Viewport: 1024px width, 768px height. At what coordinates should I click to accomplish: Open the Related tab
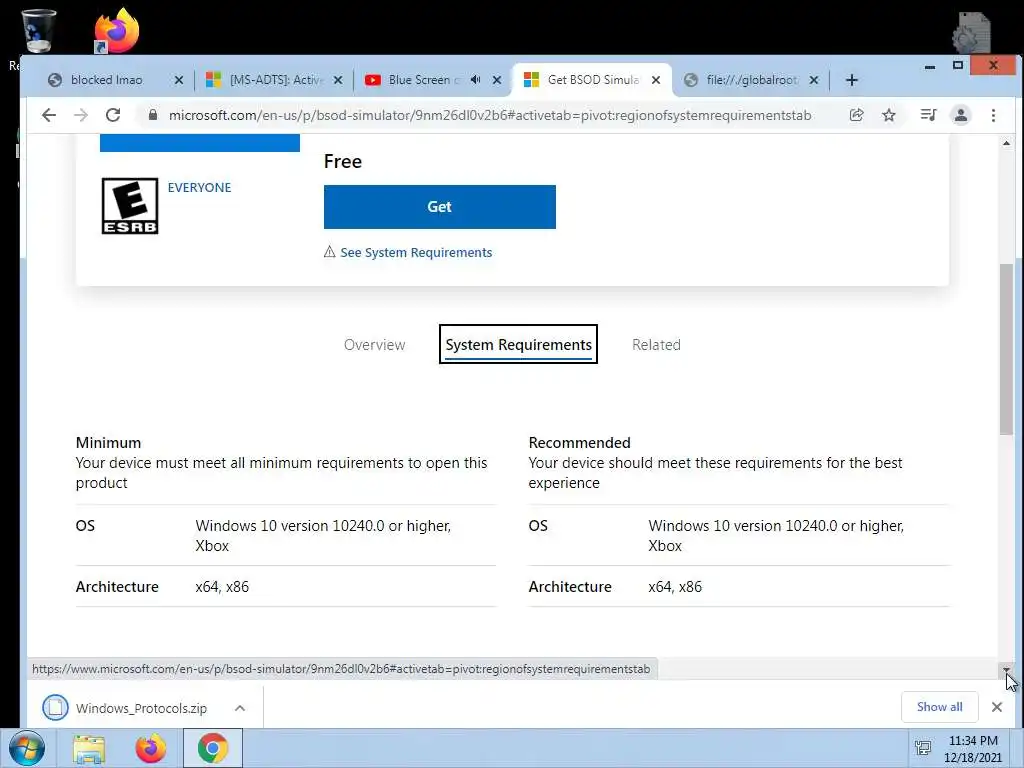656,345
